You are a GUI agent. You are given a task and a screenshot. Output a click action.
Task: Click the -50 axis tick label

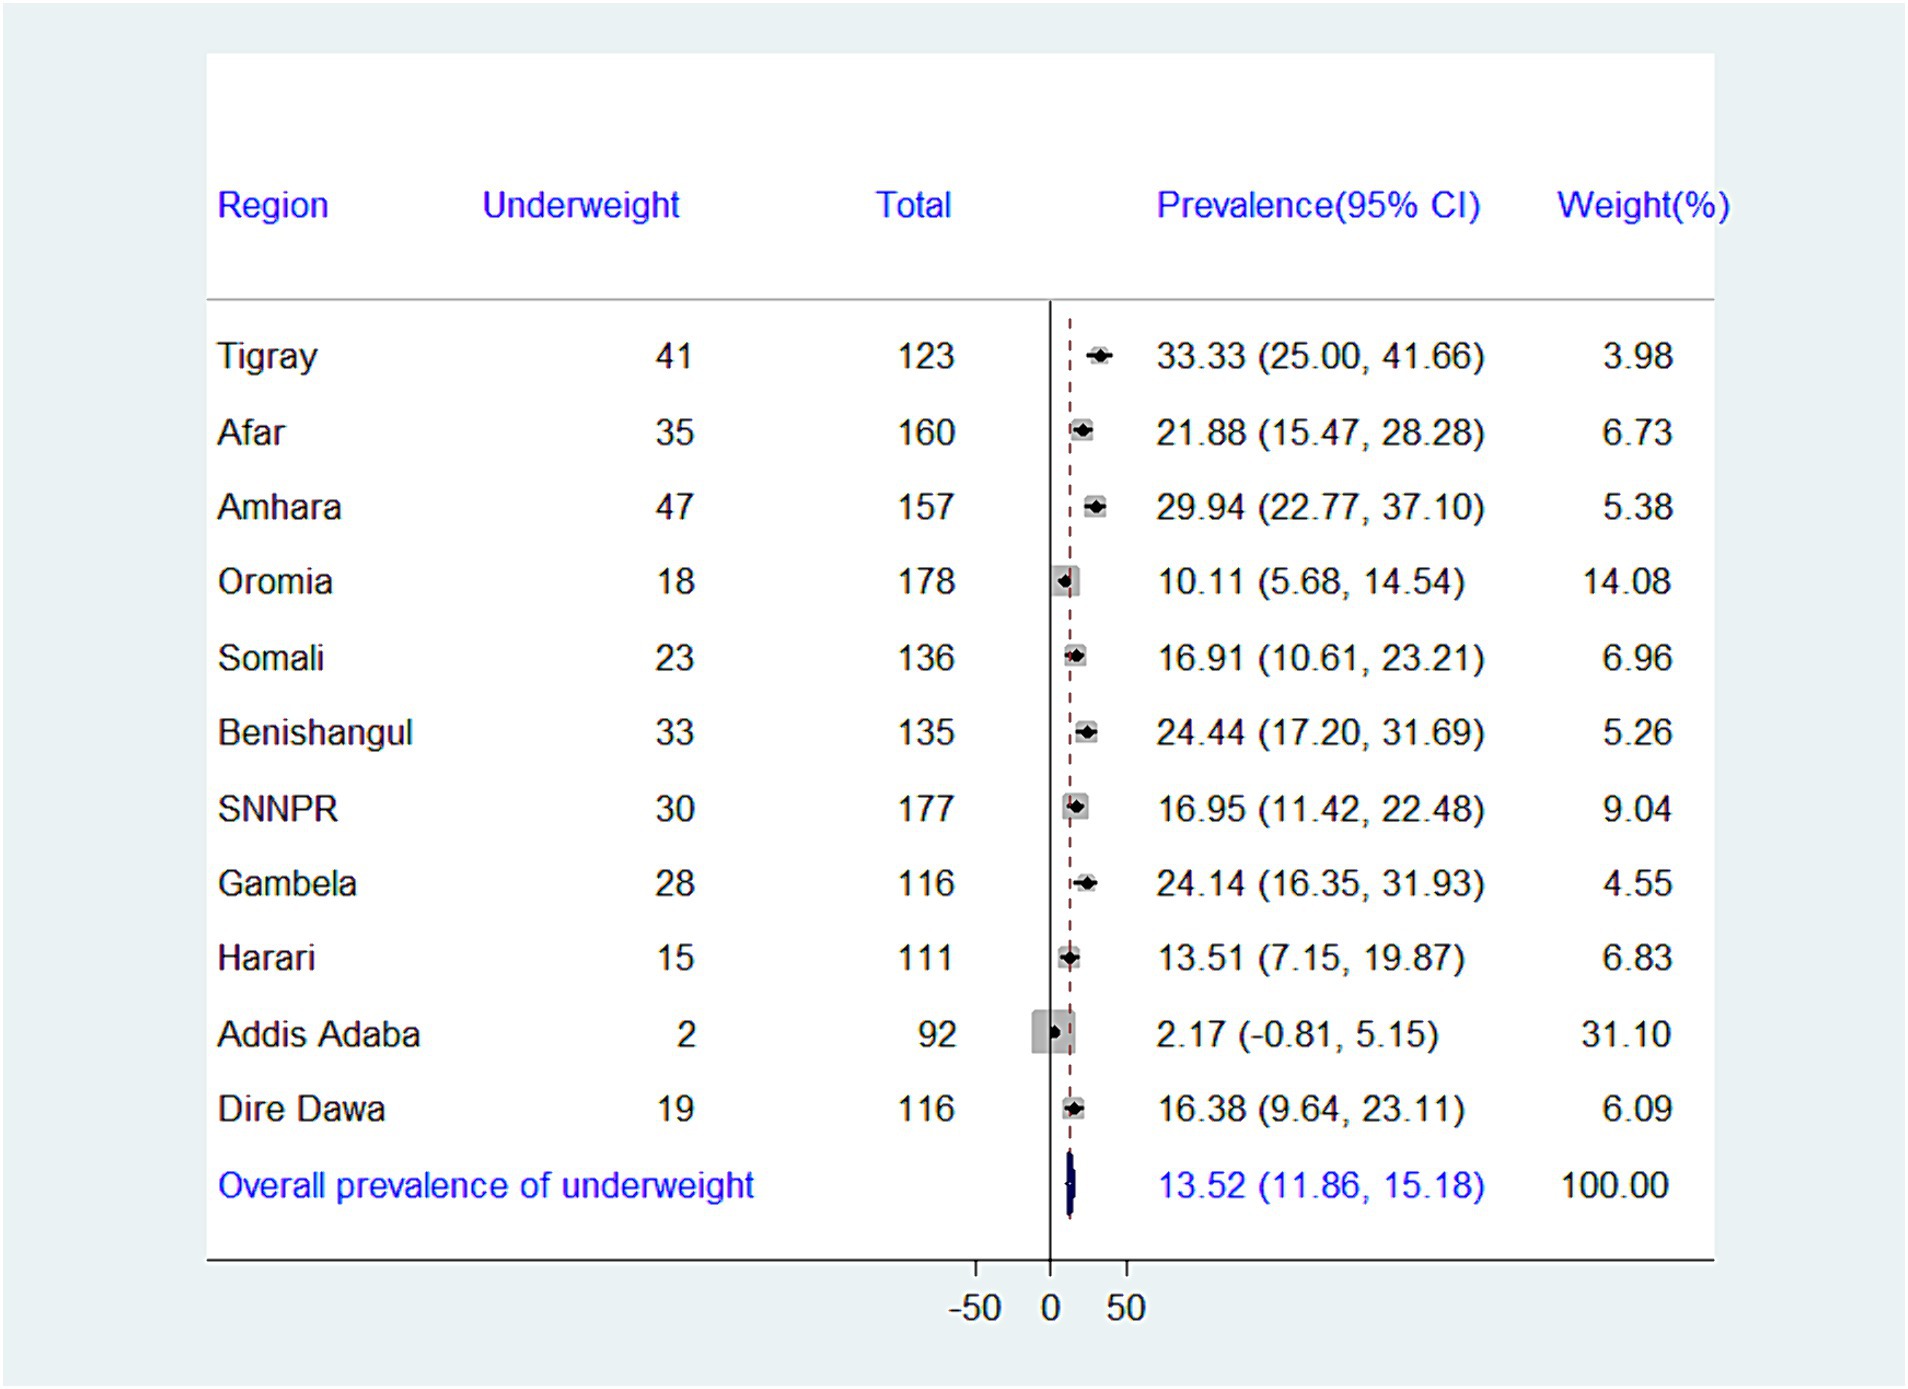coord(974,1308)
